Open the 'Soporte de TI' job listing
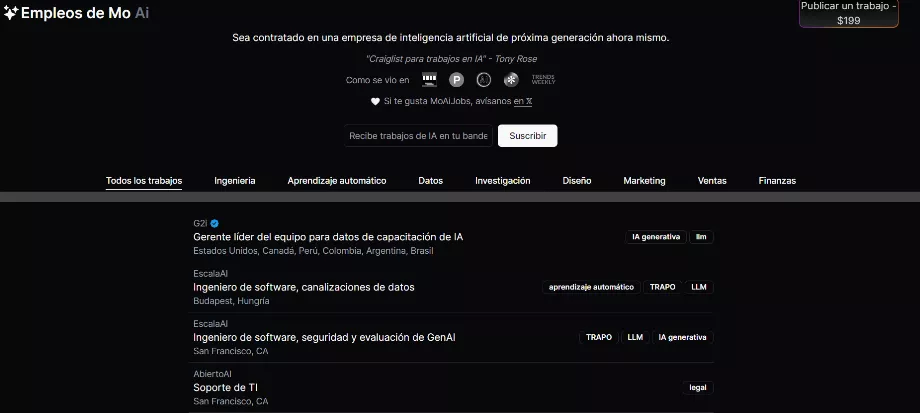Viewport: 920px width, 413px height. point(225,388)
